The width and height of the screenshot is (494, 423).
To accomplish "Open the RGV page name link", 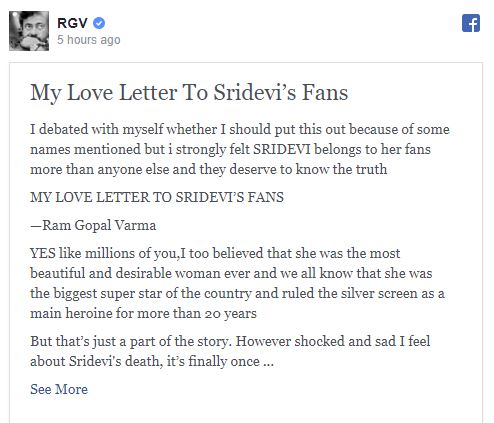I will 72,23.
